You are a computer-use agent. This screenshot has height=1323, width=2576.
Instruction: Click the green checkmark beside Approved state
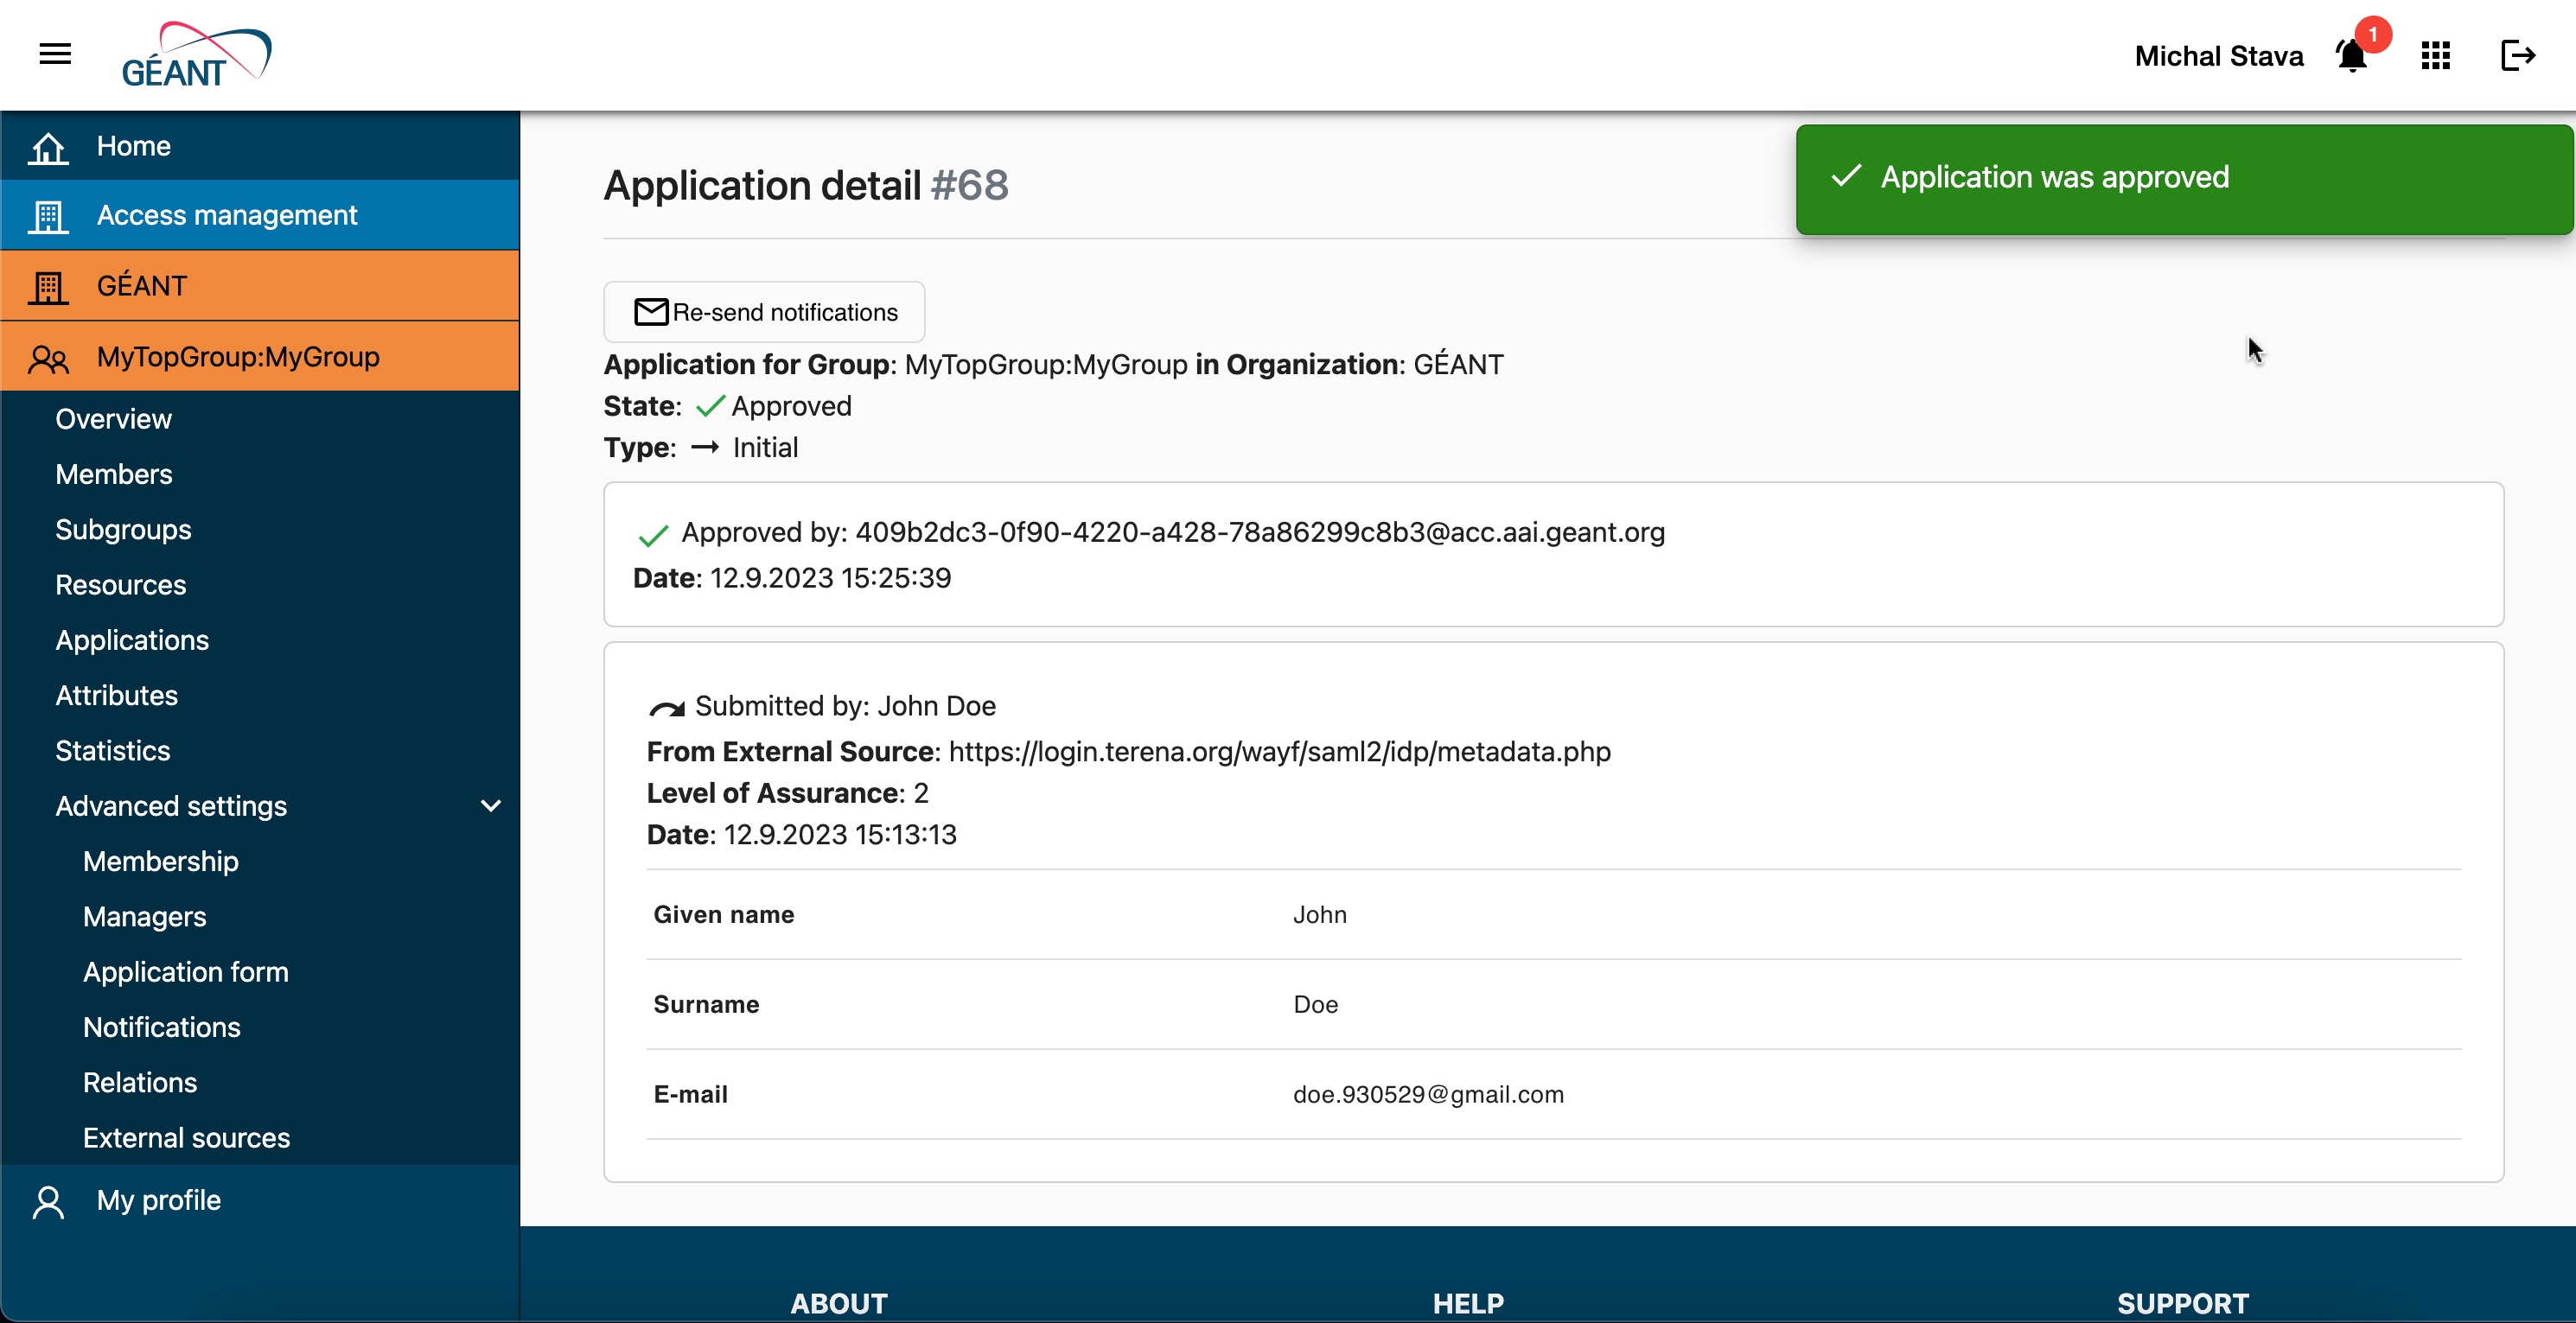(x=709, y=406)
